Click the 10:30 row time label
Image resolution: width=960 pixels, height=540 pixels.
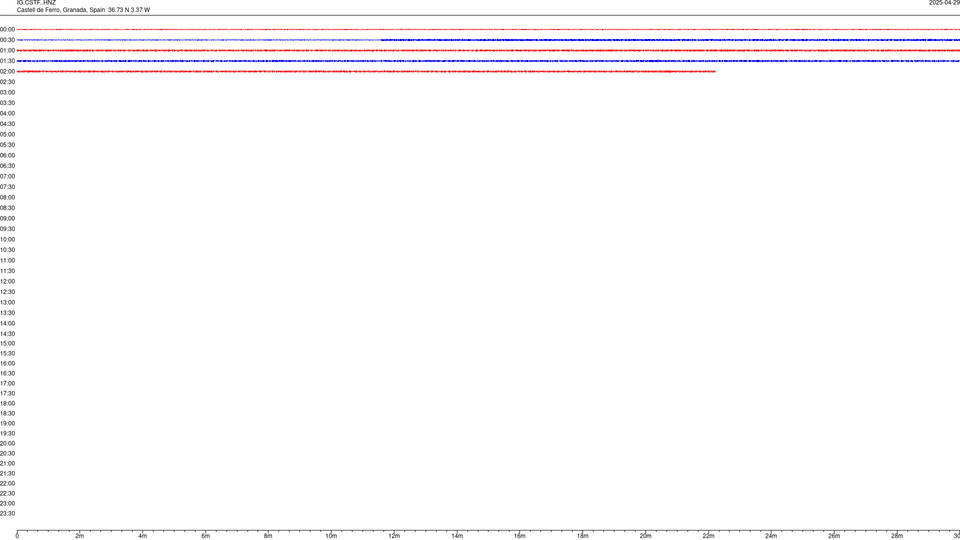click(7, 250)
